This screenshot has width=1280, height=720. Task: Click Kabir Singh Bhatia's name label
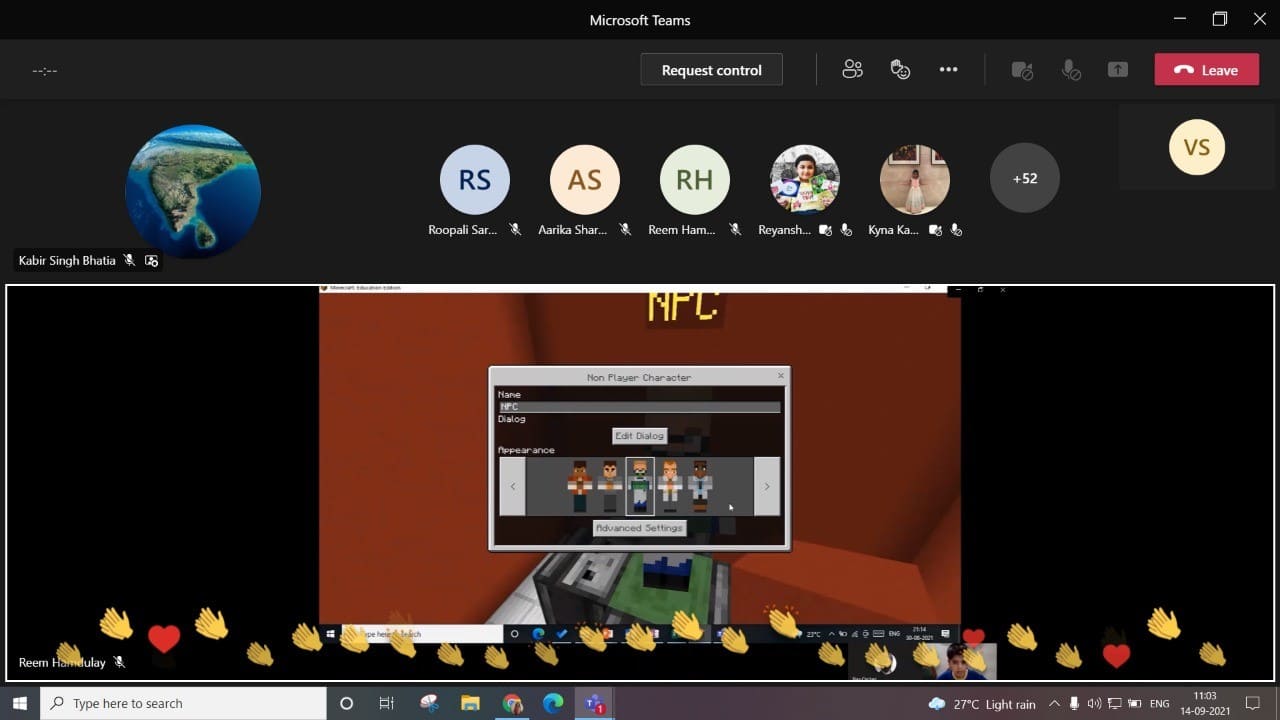67,260
